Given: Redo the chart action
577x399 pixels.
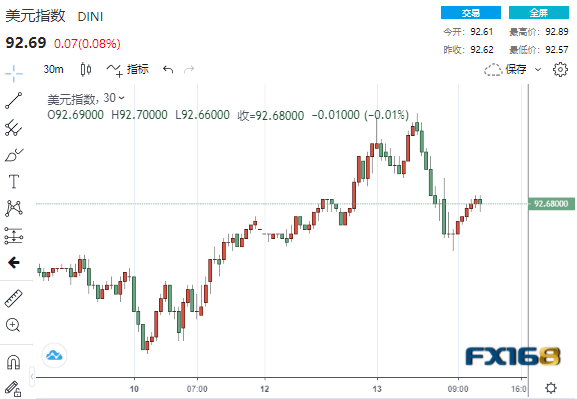Looking at the screenshot, I should [x=189, y=69].
